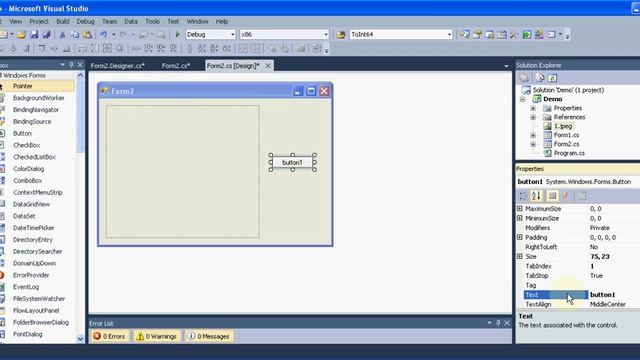Expand the Padding property
Image resolution: width=640 pixels, height=360 pixels.
tap(520, 237)
